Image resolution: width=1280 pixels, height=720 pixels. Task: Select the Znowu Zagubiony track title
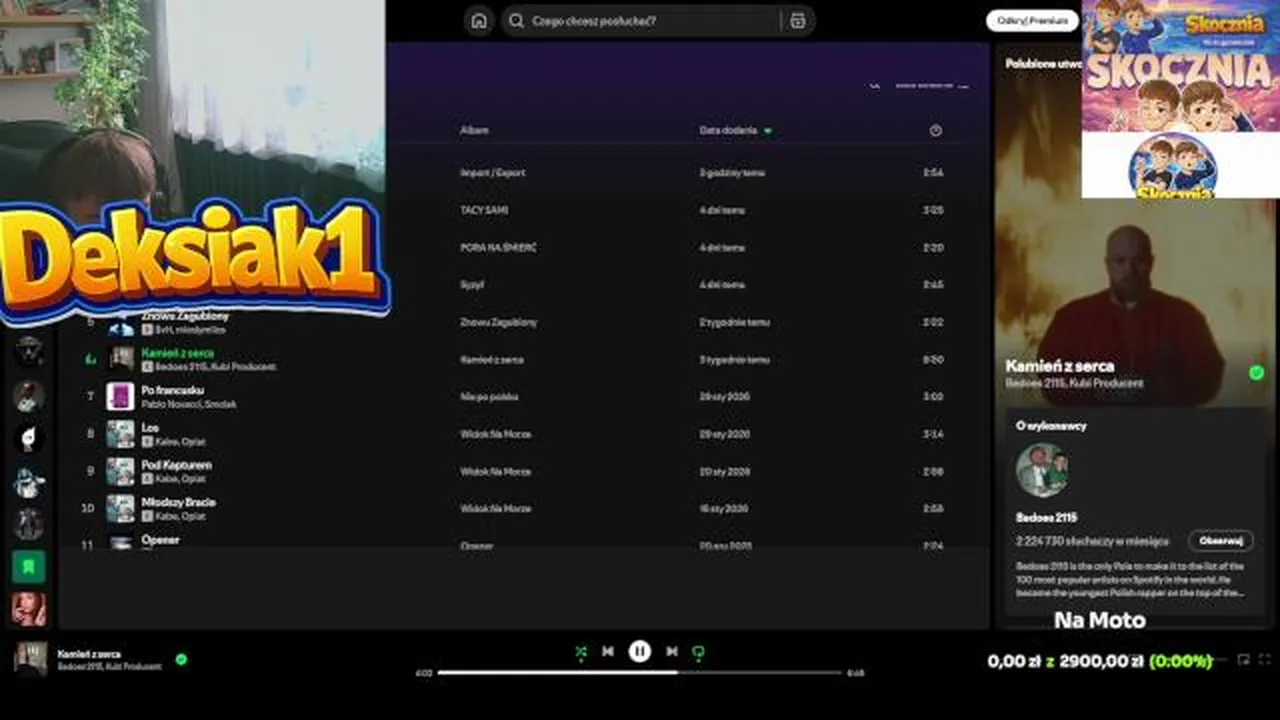pos(185,316)
